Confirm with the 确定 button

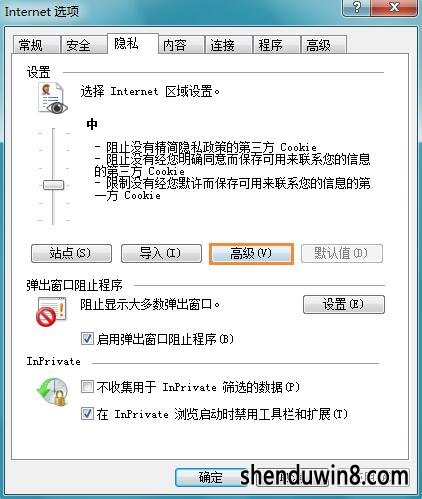click(211, 477)
